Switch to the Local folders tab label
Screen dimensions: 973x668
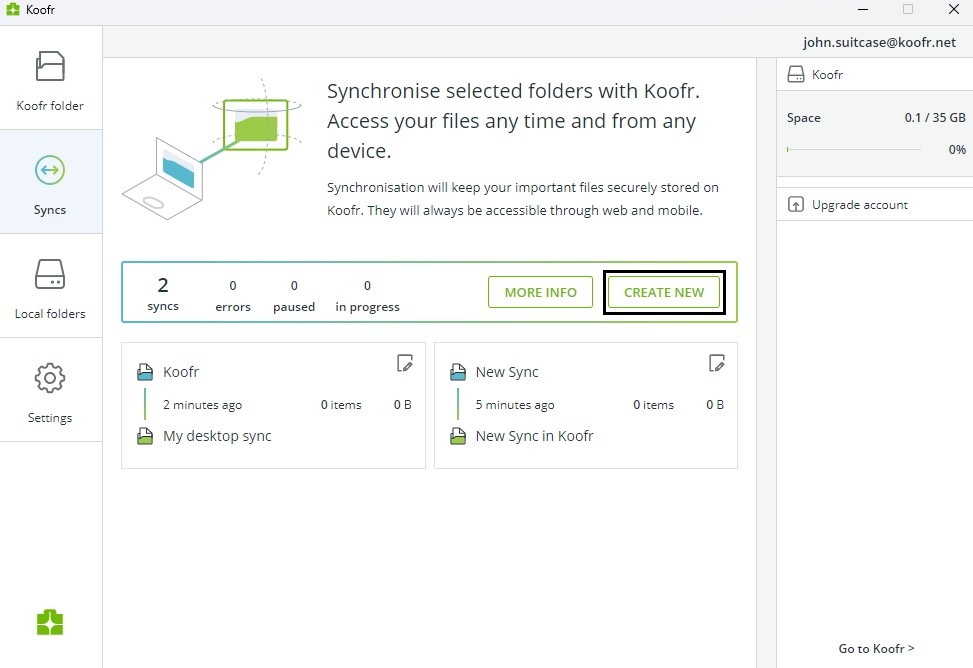click(50, 314)
